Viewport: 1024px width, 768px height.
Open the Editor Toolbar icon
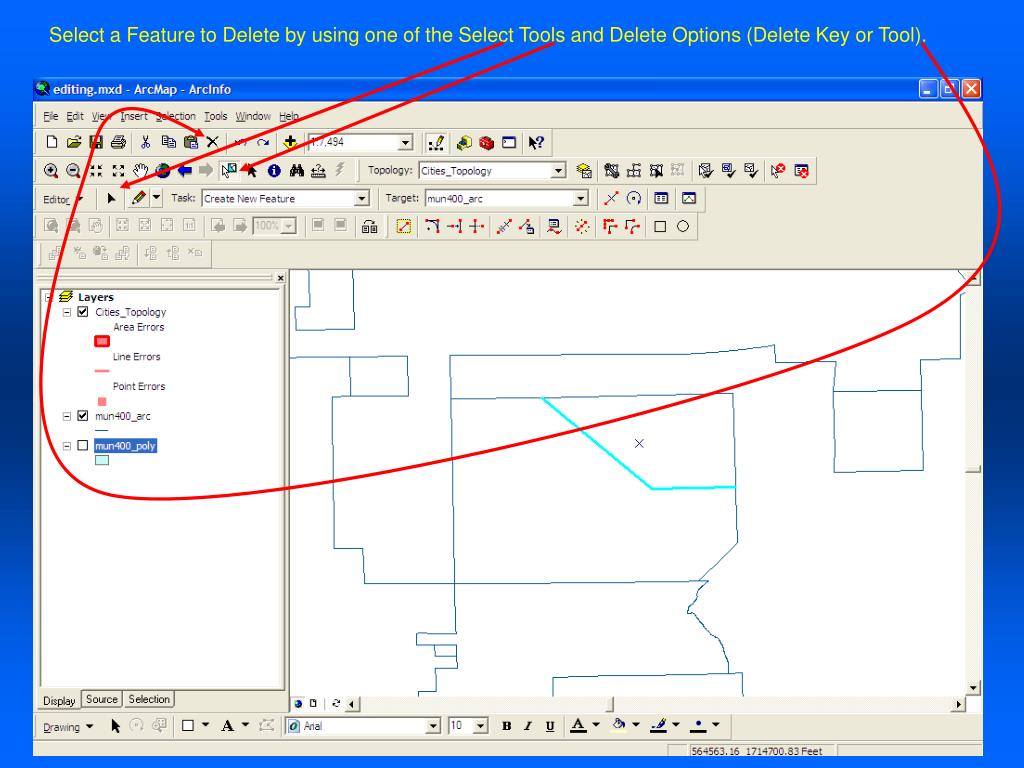pos(436,142)
